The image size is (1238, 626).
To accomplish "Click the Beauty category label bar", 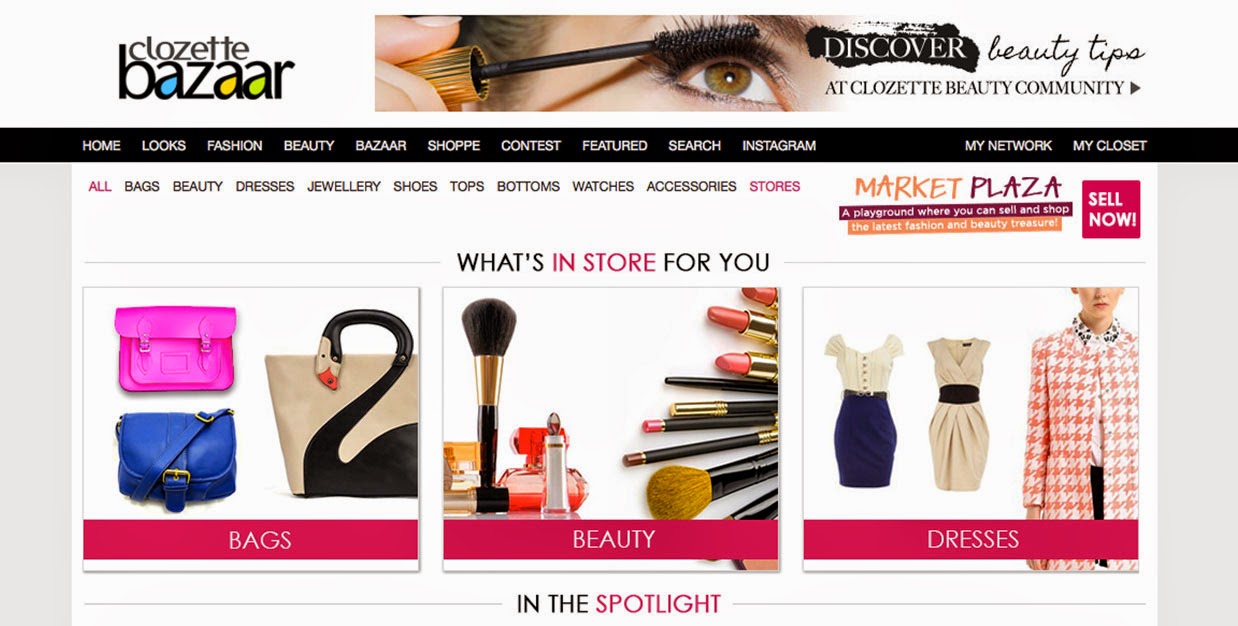I will pyautogui.click(x=611, y=539).
